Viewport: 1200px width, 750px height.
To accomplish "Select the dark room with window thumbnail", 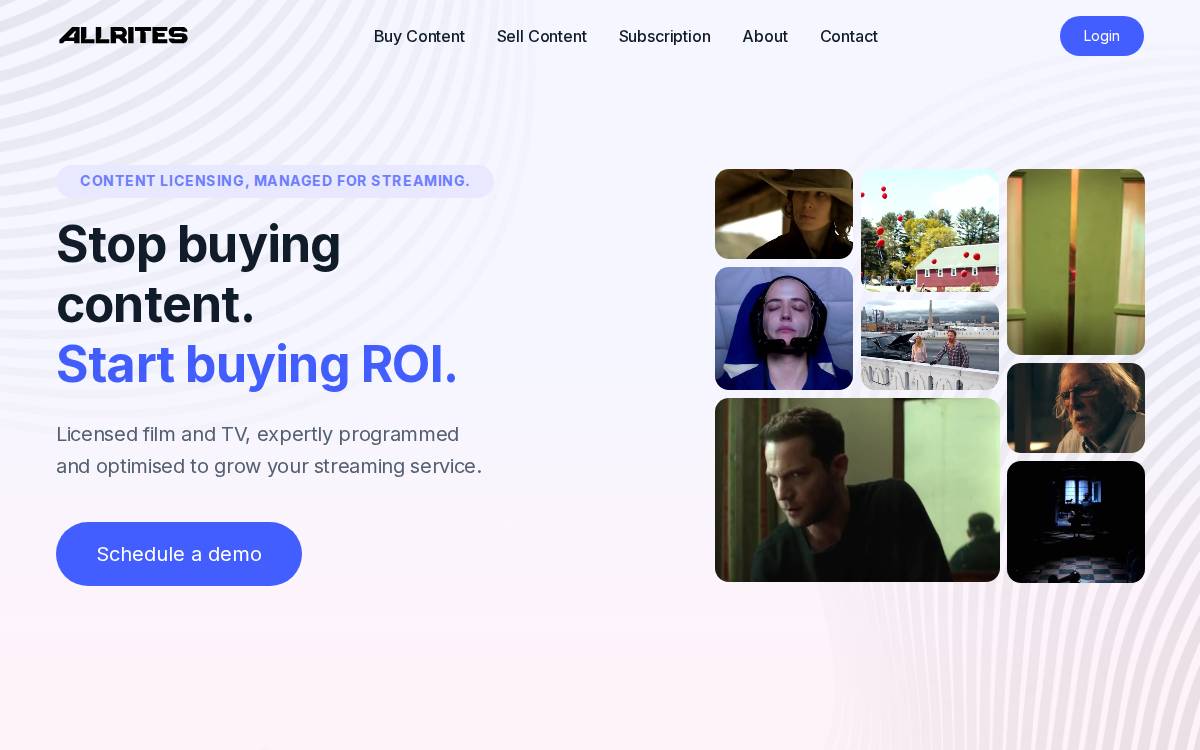I will click(x=1076, y=522).
